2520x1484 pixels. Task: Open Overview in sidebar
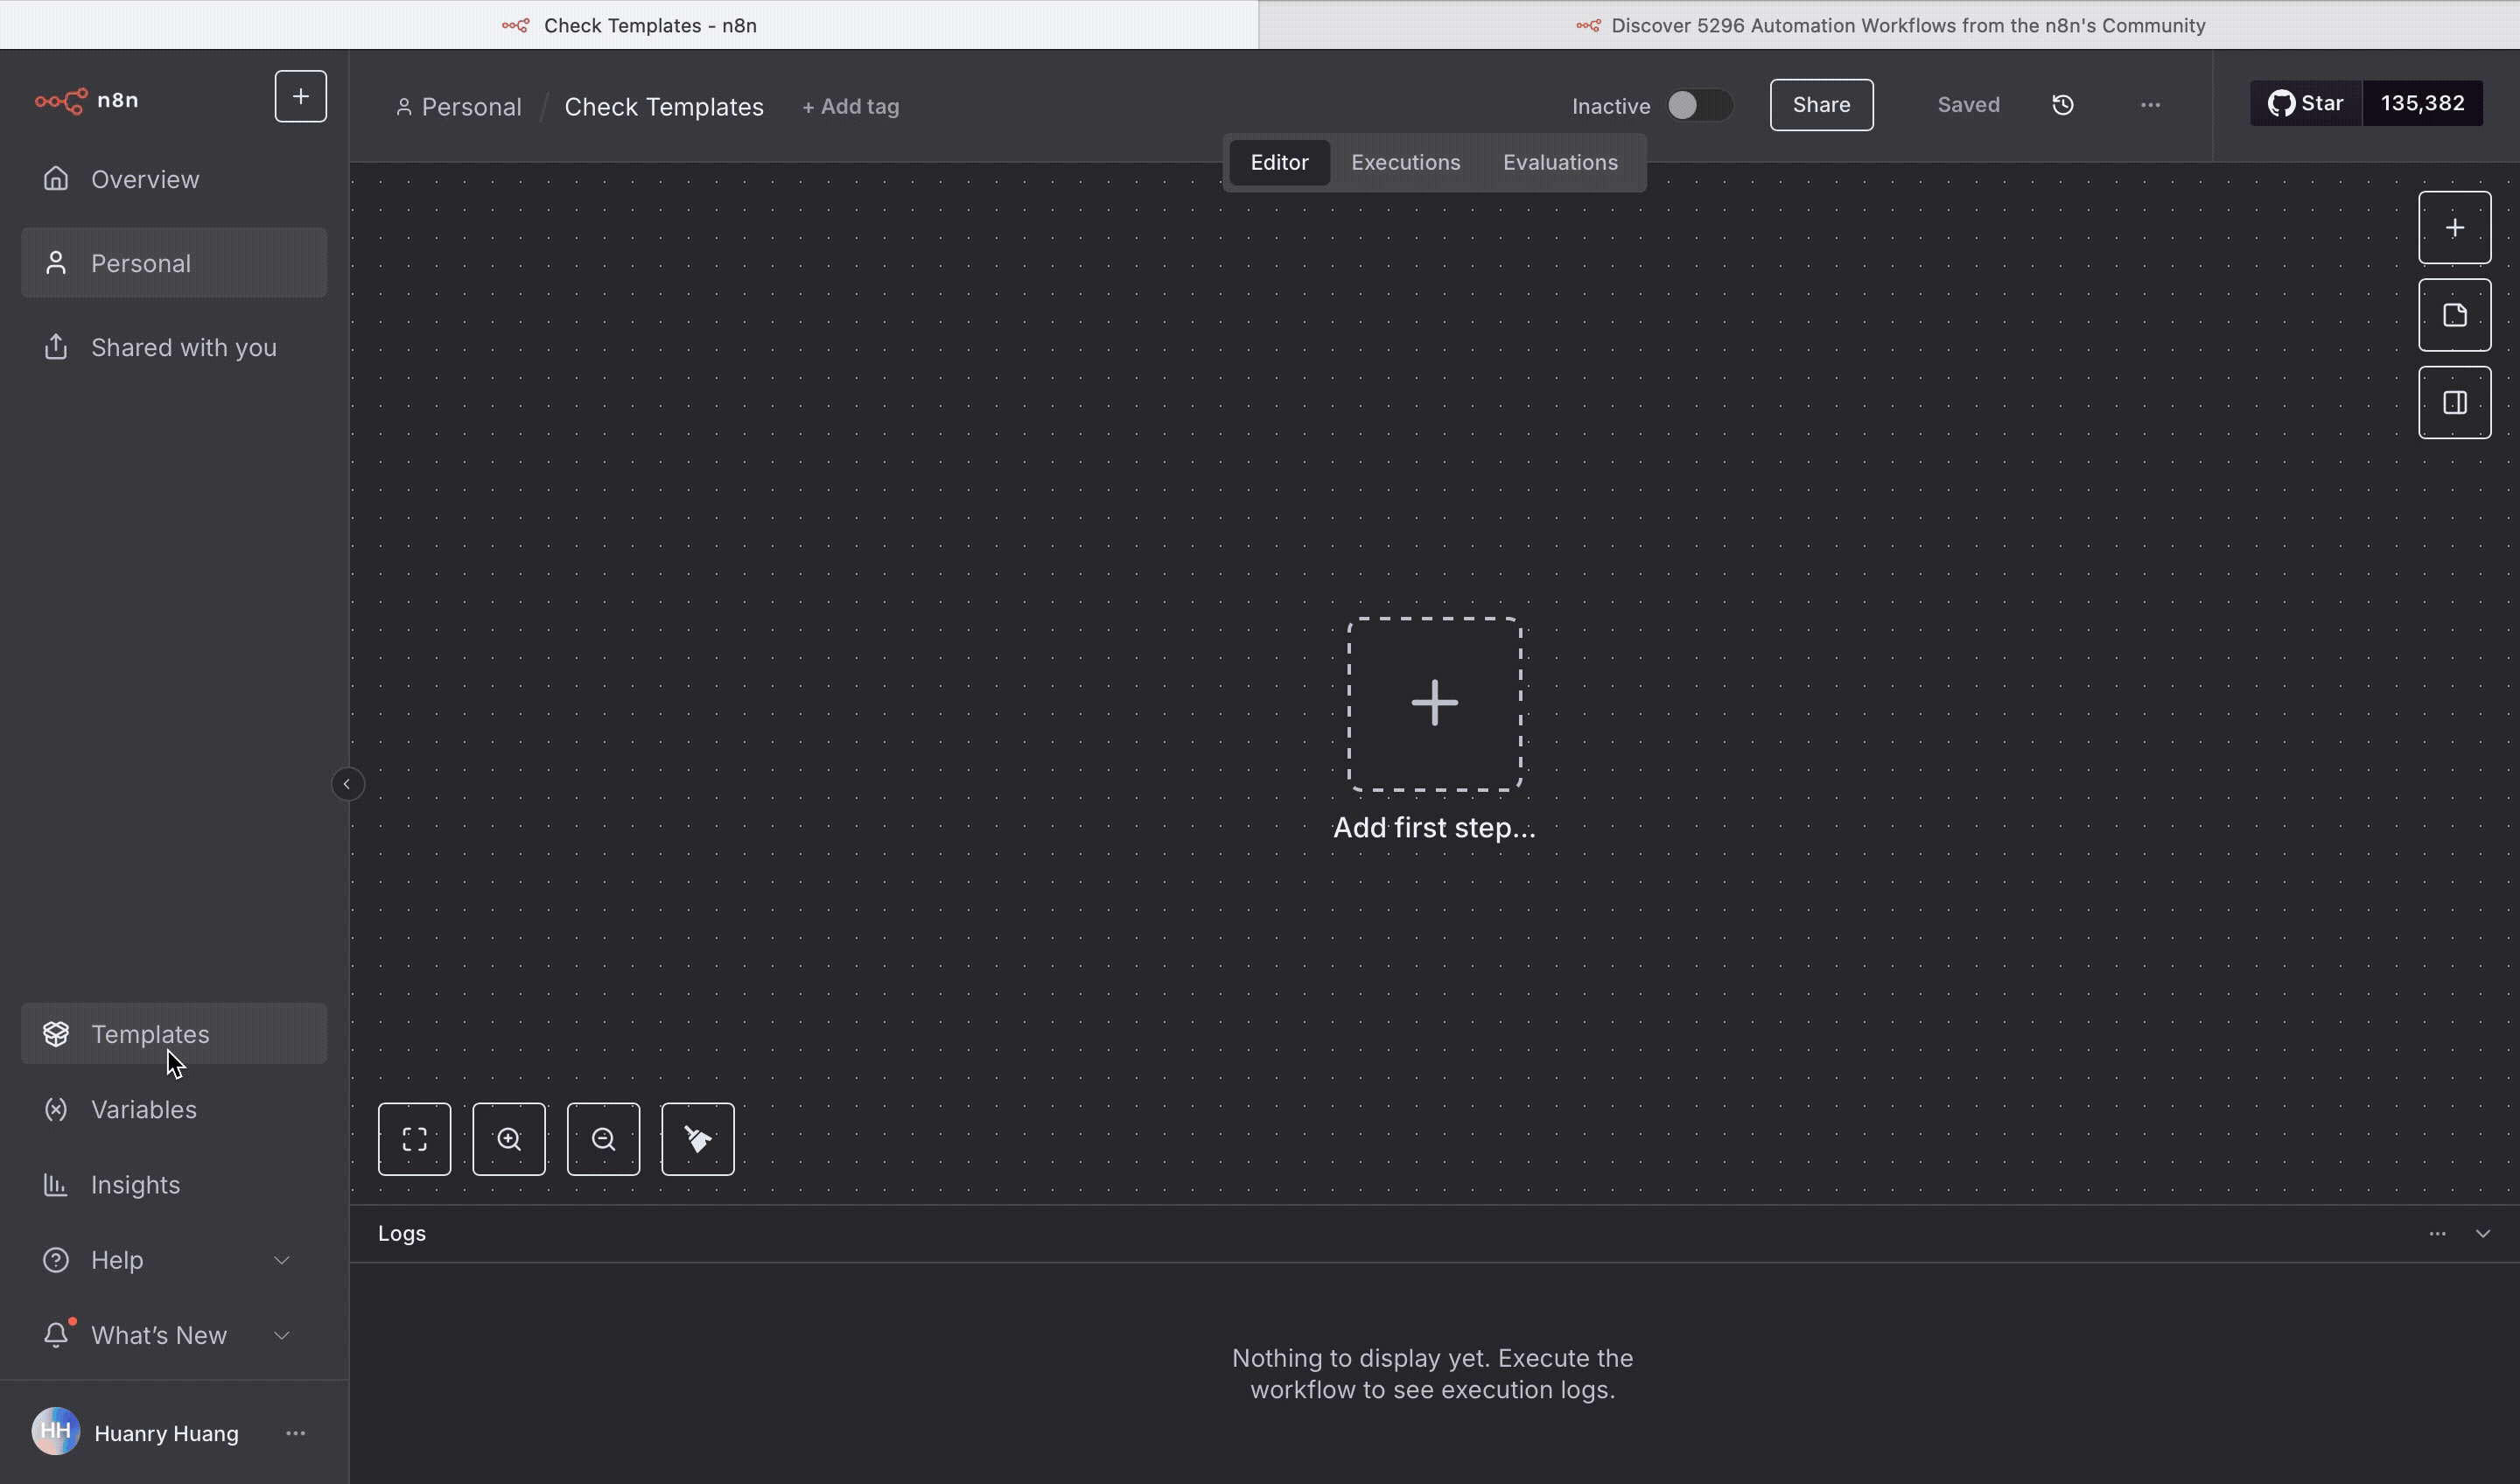(174, 179)
